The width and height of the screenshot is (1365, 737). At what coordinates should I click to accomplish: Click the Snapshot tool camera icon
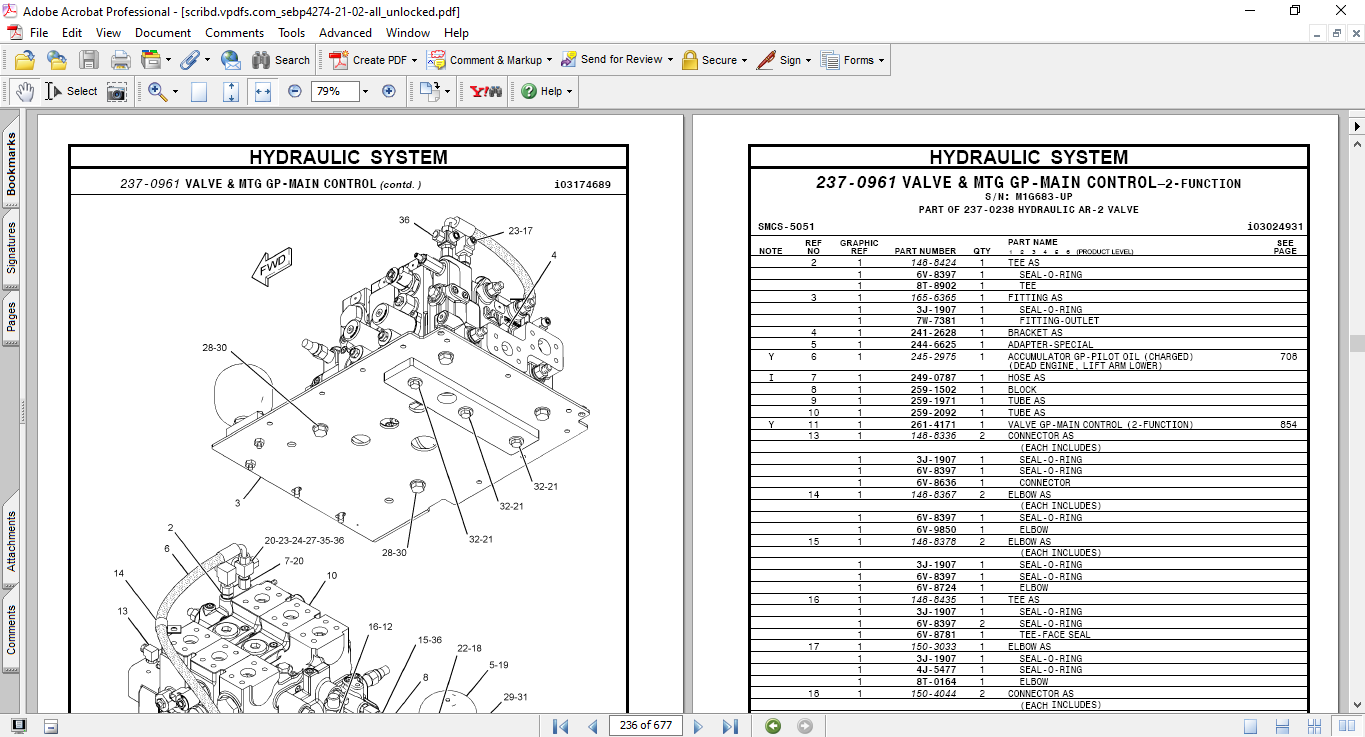(x=117, y=91)
